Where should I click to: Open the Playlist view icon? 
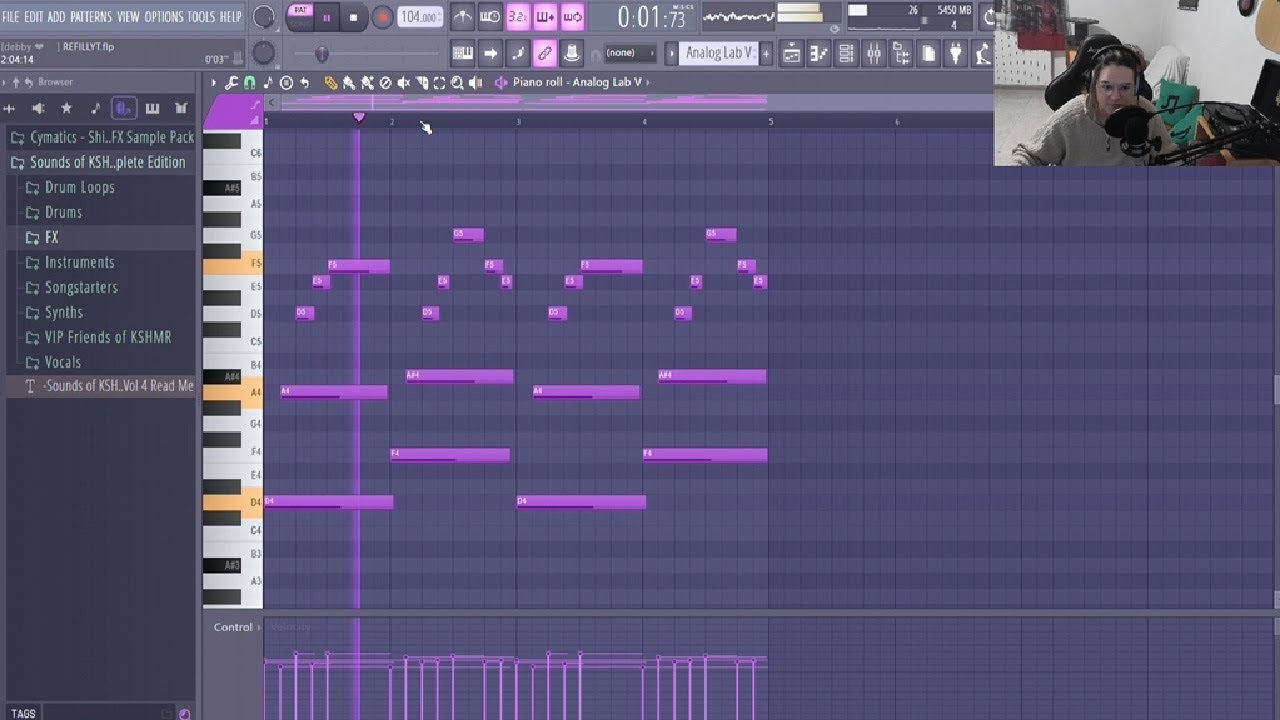(x=791, y=53)
